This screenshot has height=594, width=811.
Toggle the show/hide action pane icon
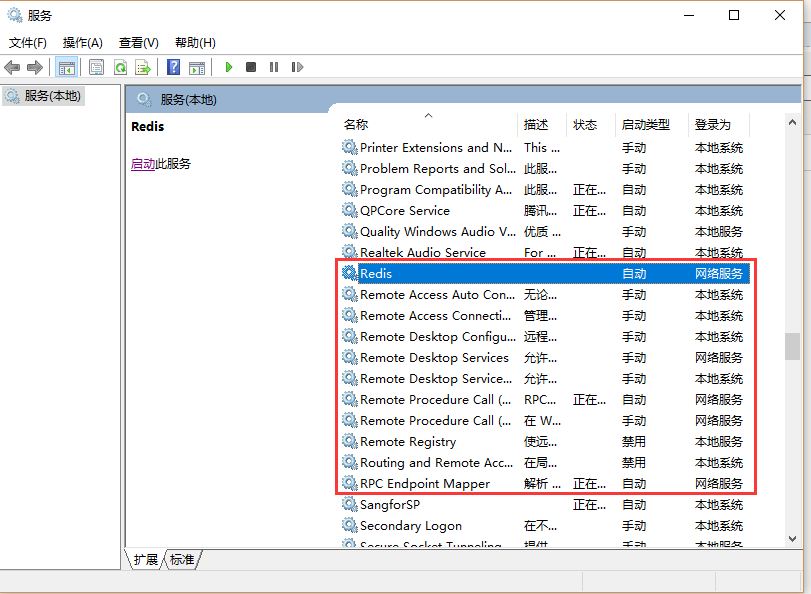pos(197,67)
